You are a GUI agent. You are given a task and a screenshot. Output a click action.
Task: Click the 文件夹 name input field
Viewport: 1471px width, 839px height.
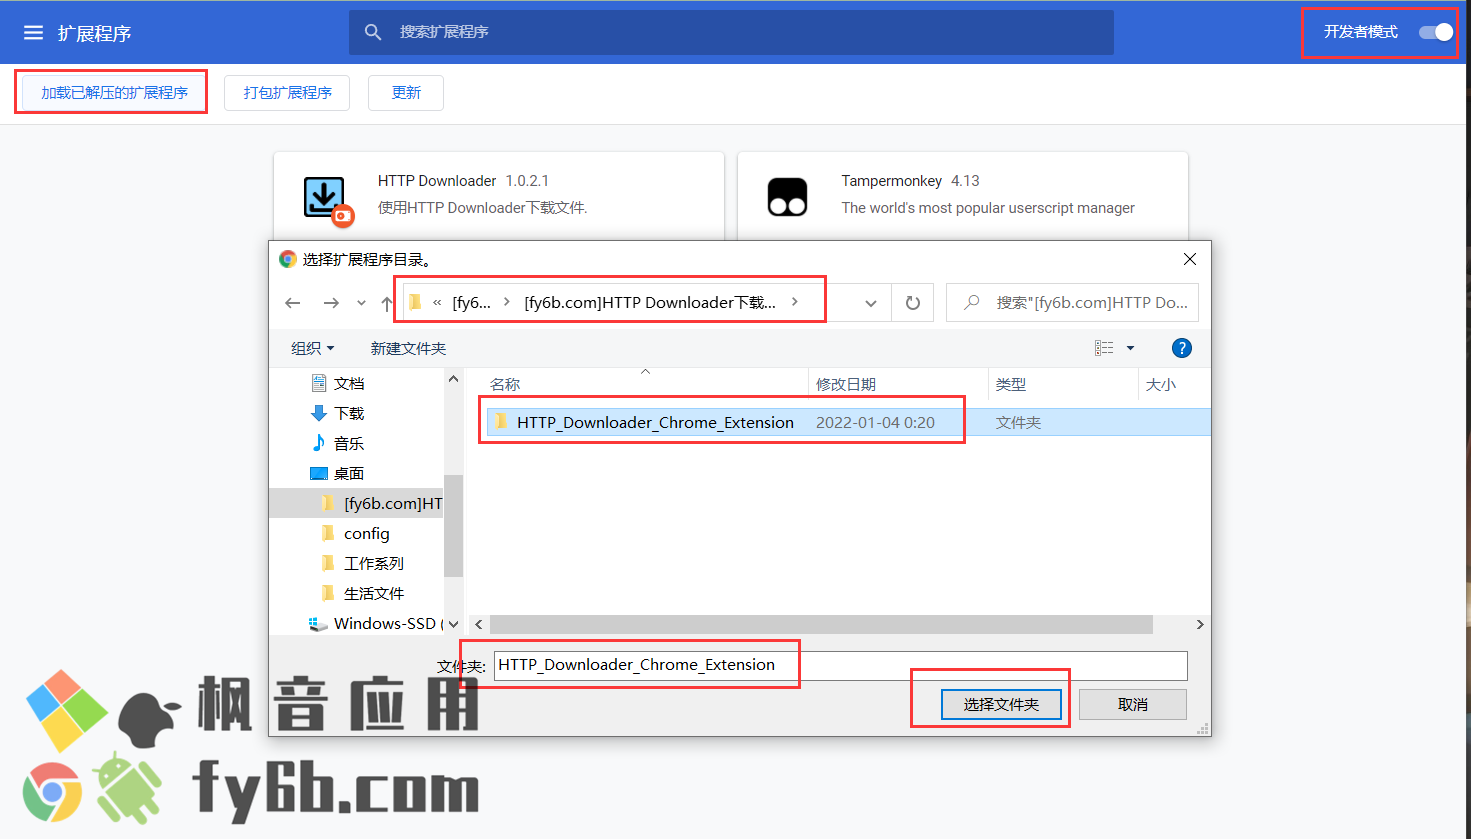(x=840, y=665)
